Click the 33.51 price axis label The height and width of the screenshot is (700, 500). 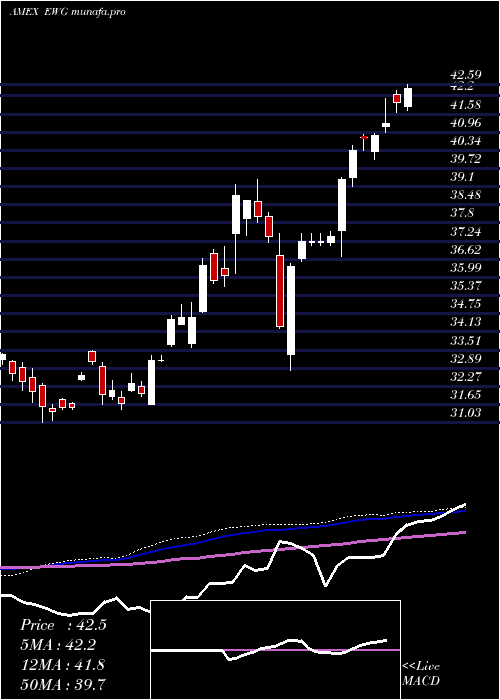pyautogui.click(x=465, y=341)
